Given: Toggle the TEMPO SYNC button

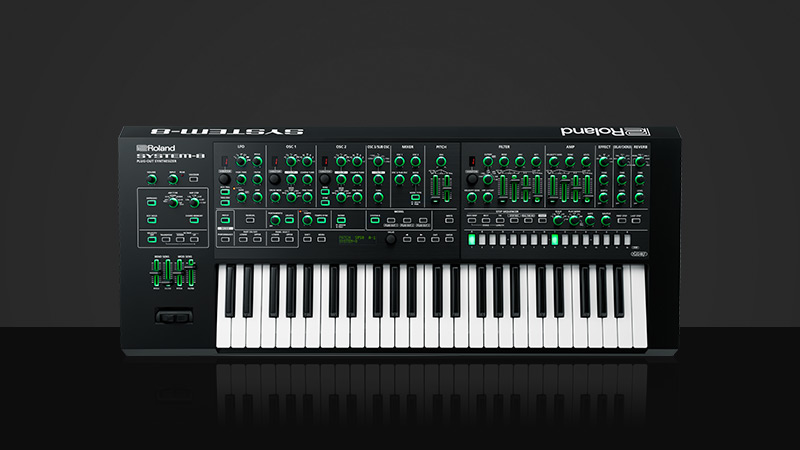Looking at the screenshot, I should pyautogui.click(x=321, y=220).
